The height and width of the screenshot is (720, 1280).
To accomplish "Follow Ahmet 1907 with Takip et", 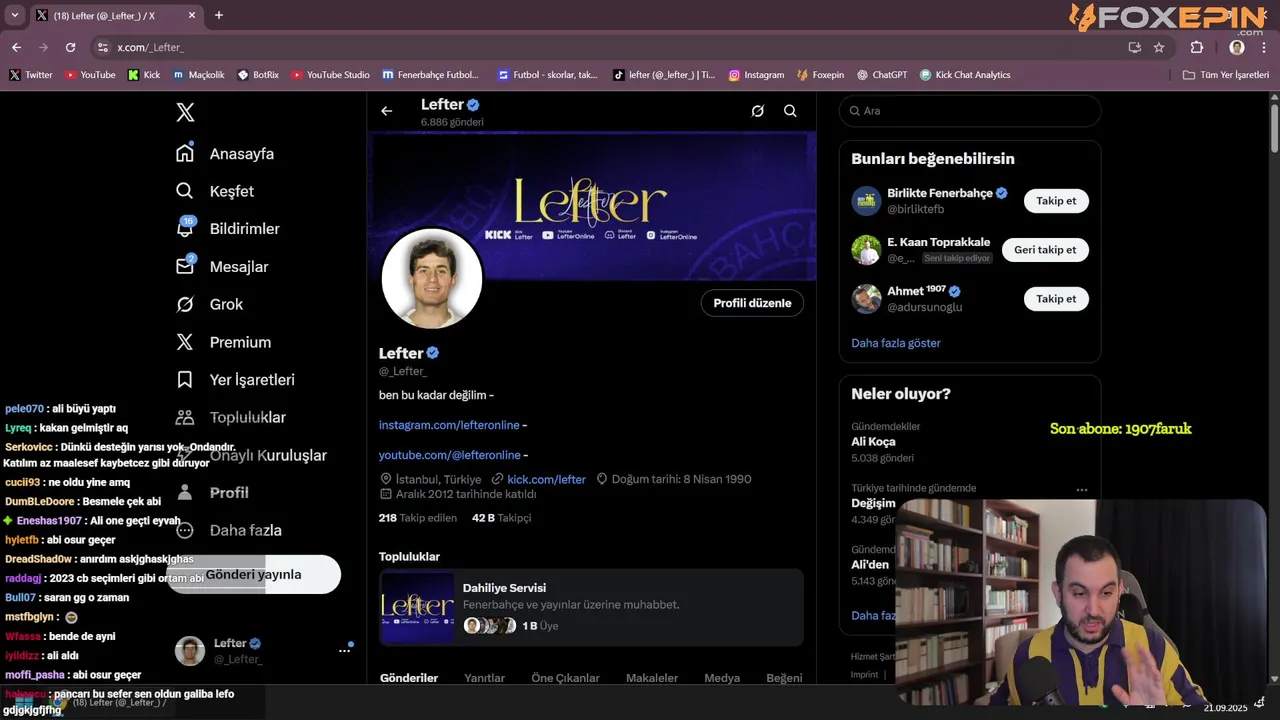I will pos(1056,299).
